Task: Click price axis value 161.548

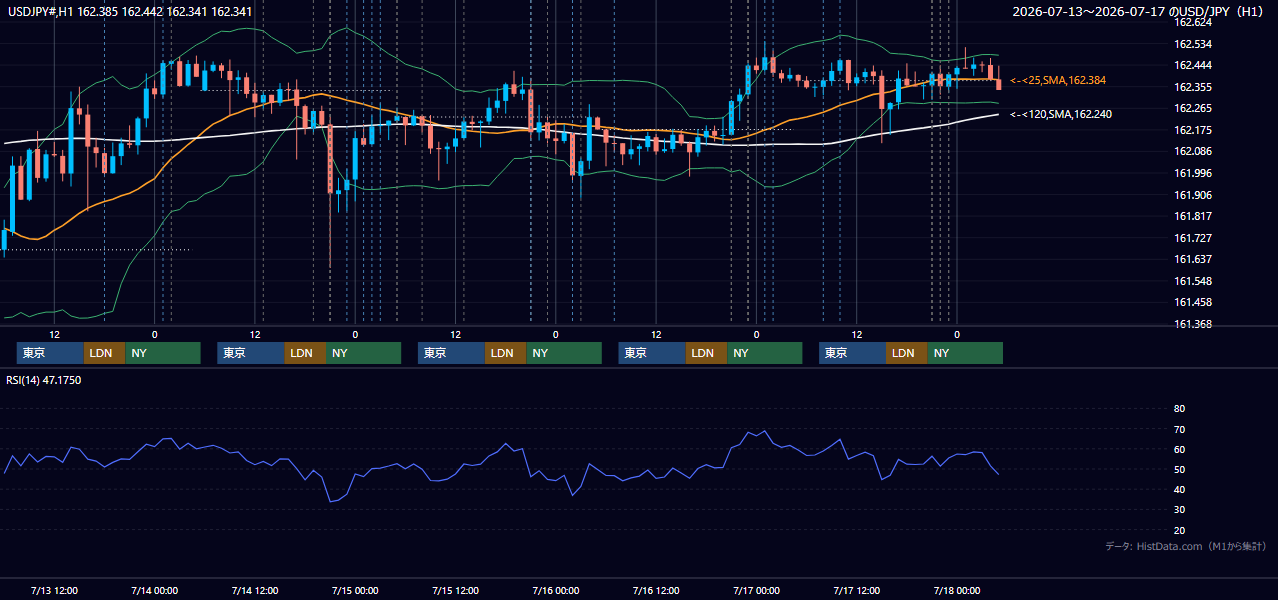Action: click(1192, 281)
